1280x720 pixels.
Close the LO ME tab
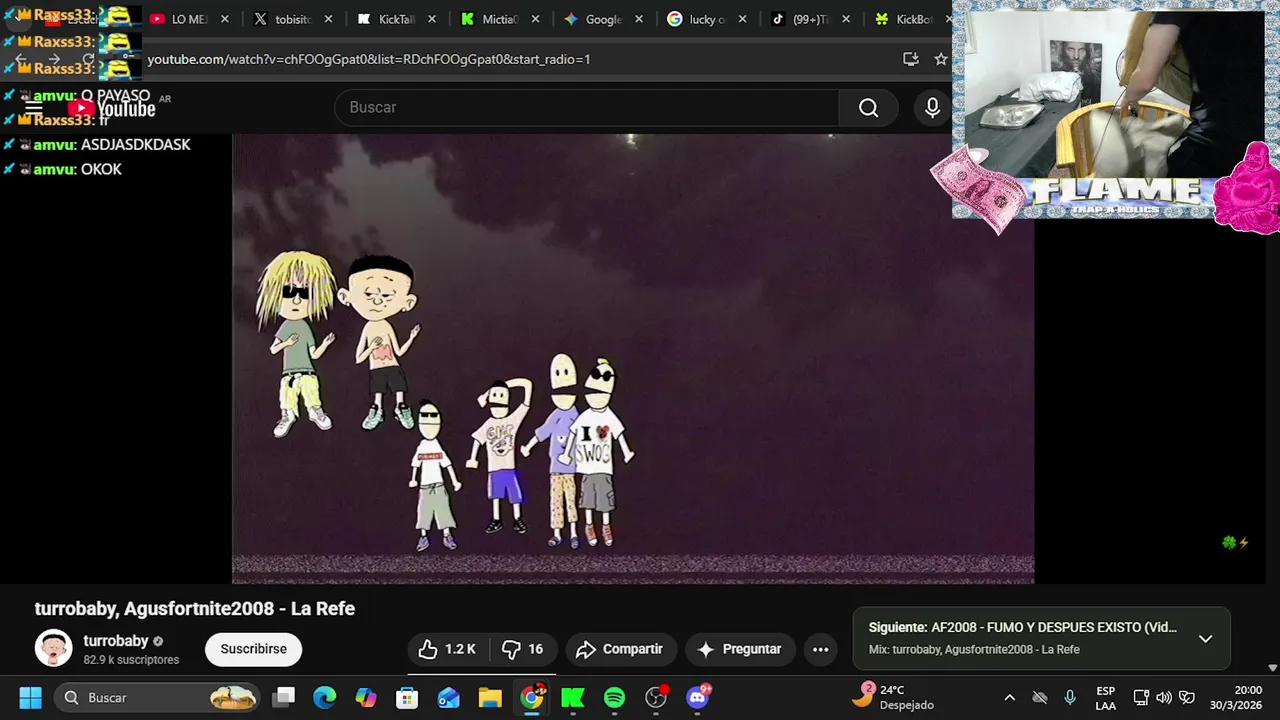point(224,19)
